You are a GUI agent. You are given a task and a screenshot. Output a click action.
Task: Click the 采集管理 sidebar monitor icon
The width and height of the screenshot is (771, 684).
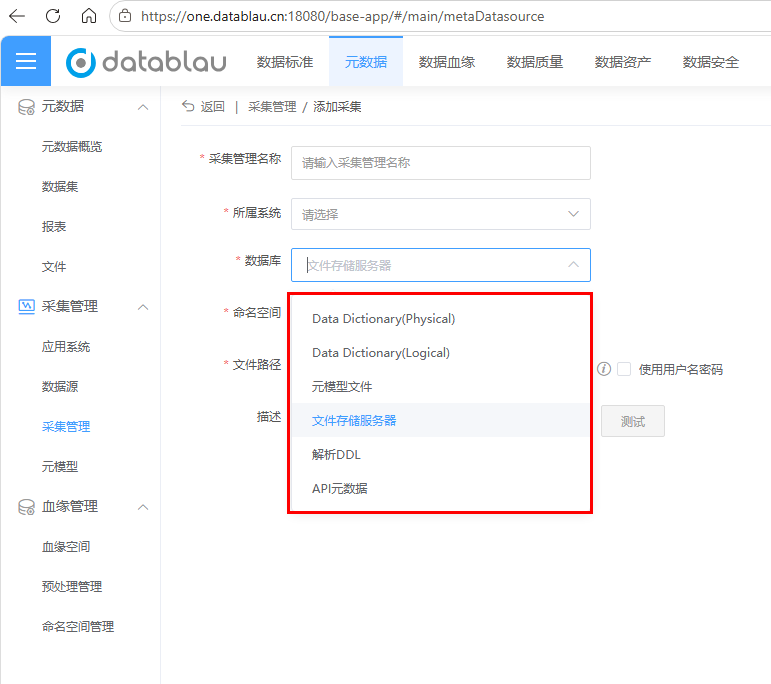[x=26, y=306]
